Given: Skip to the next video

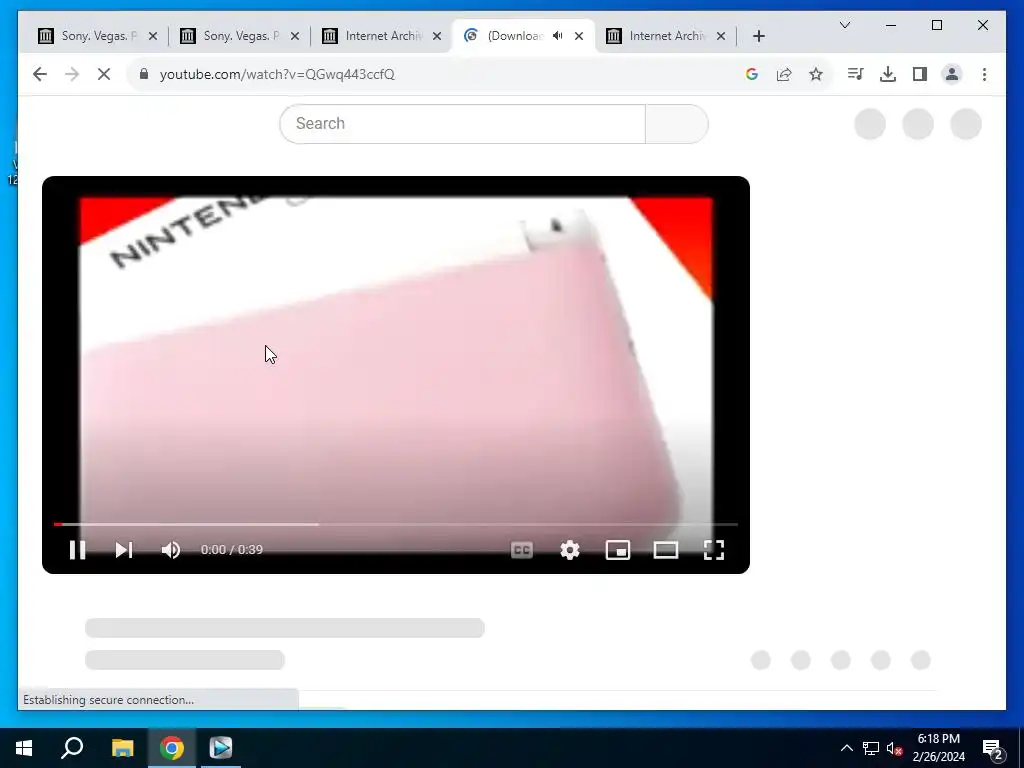Looking at the screenshot, I should tap(124, 550).
